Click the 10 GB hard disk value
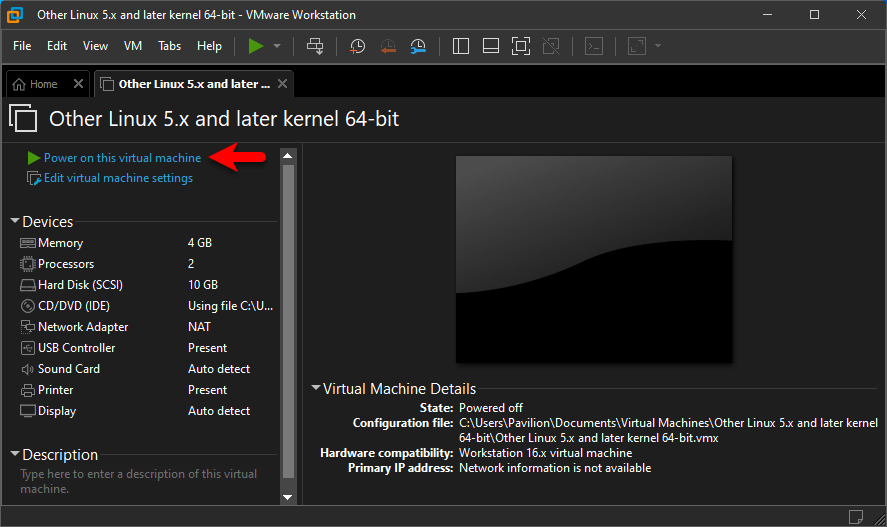The image size is (887, 527). pyautogui.click(x=203, y=284)
